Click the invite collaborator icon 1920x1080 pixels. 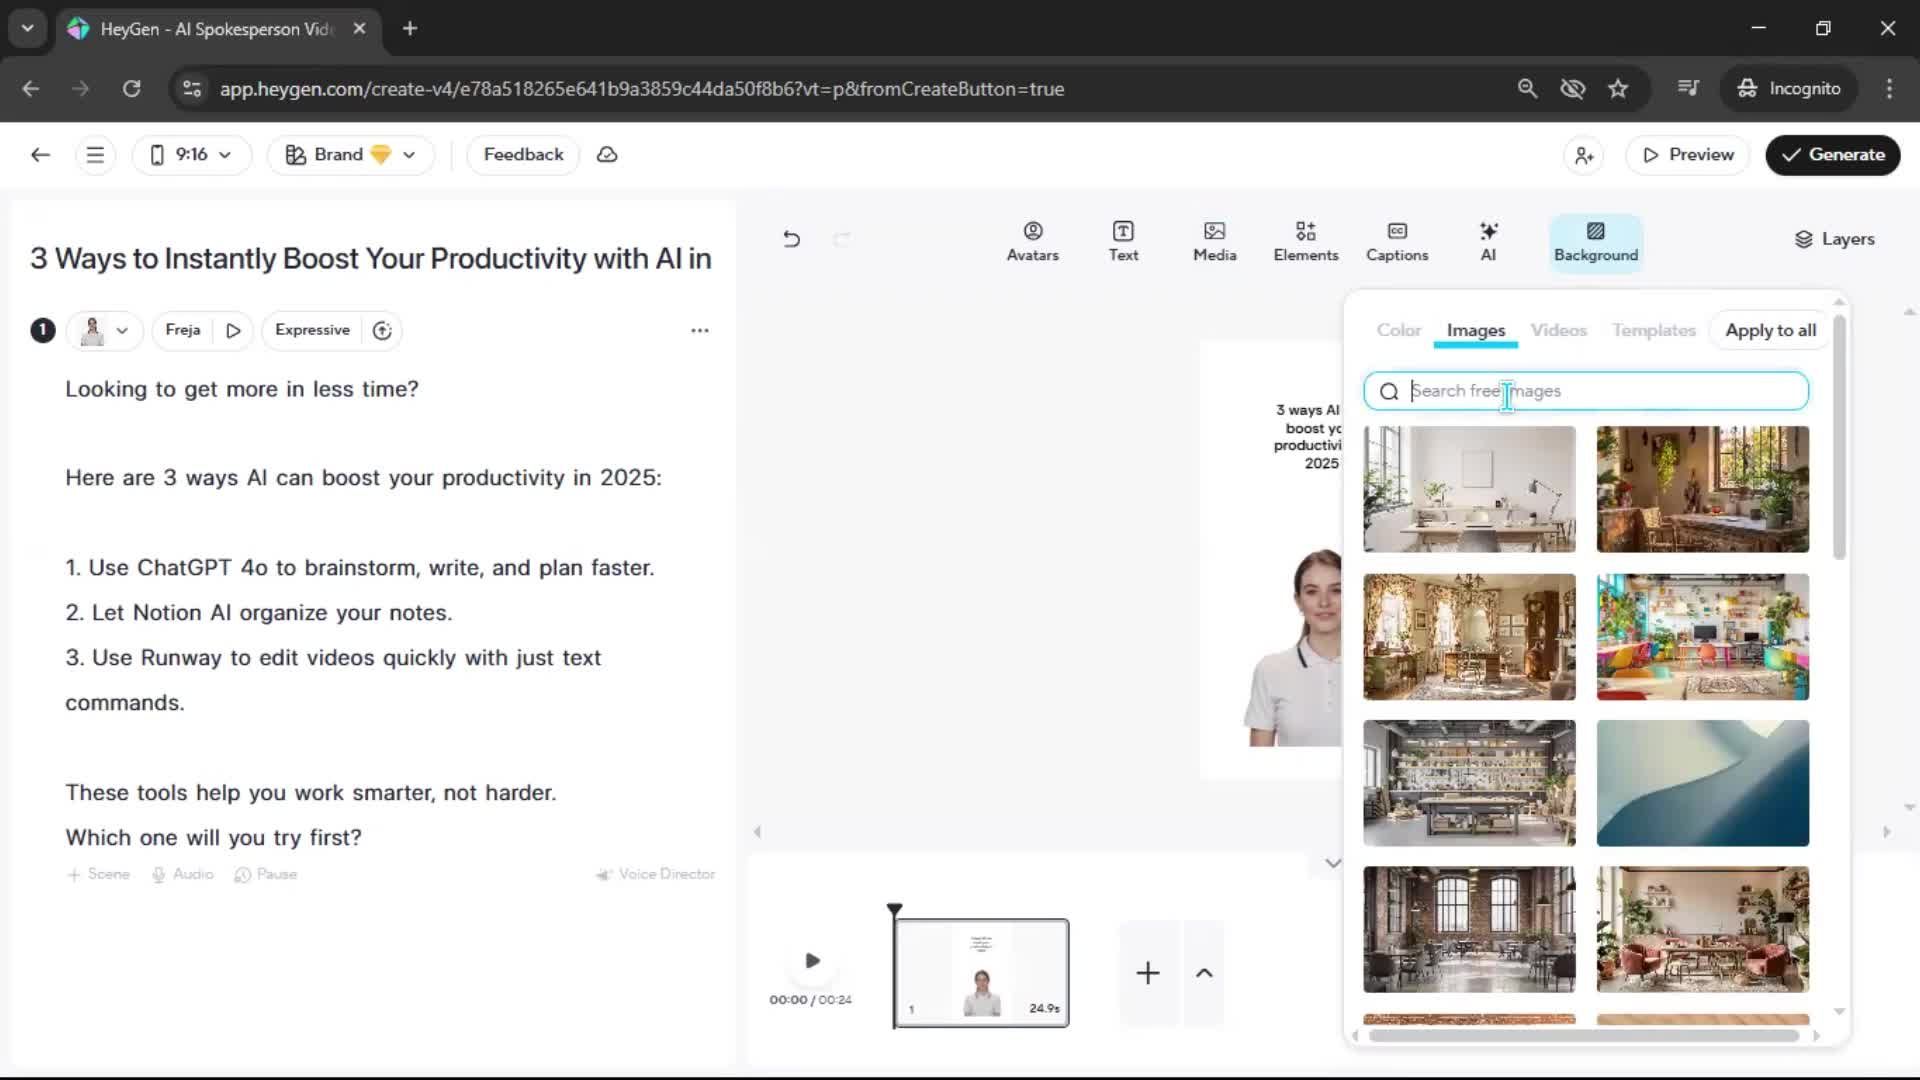click(x=1584, y=155)
